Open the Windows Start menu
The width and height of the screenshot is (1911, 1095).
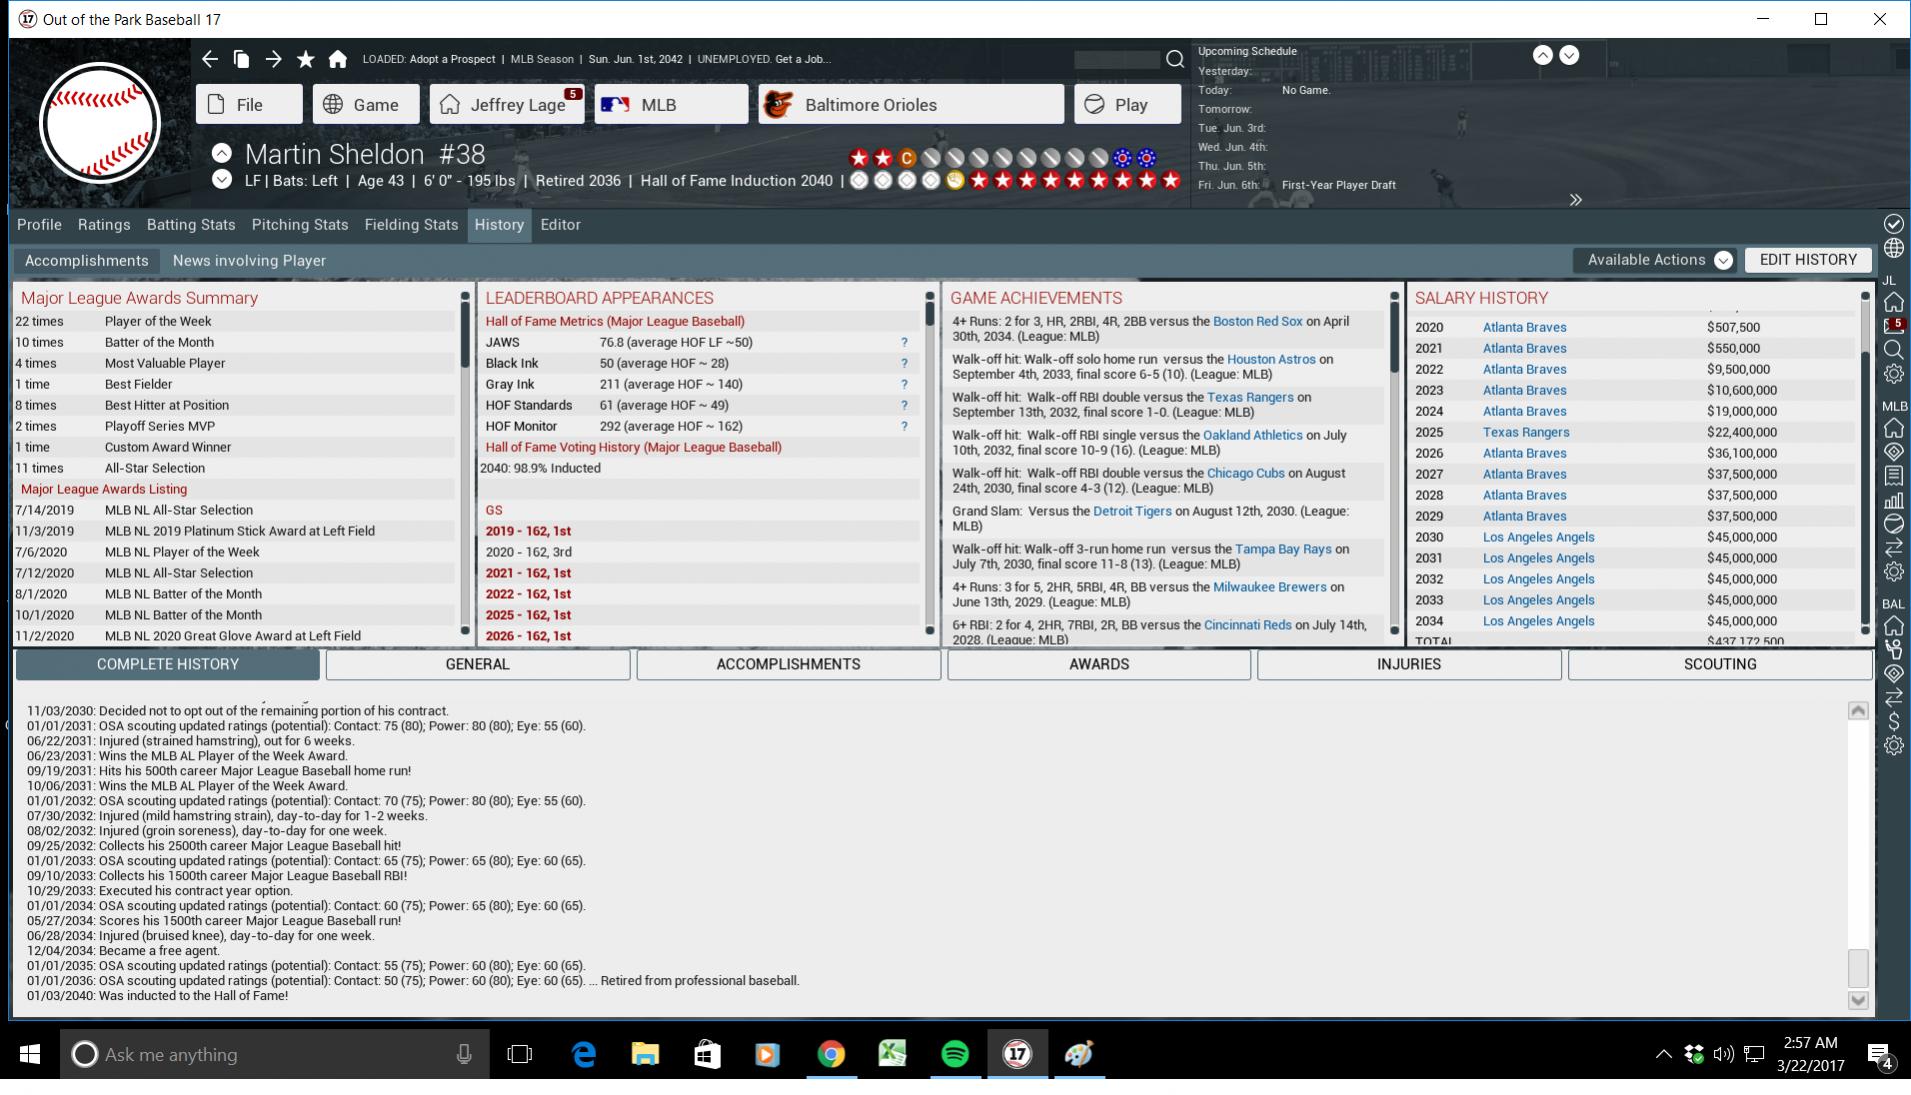(x=30, y=1054)
